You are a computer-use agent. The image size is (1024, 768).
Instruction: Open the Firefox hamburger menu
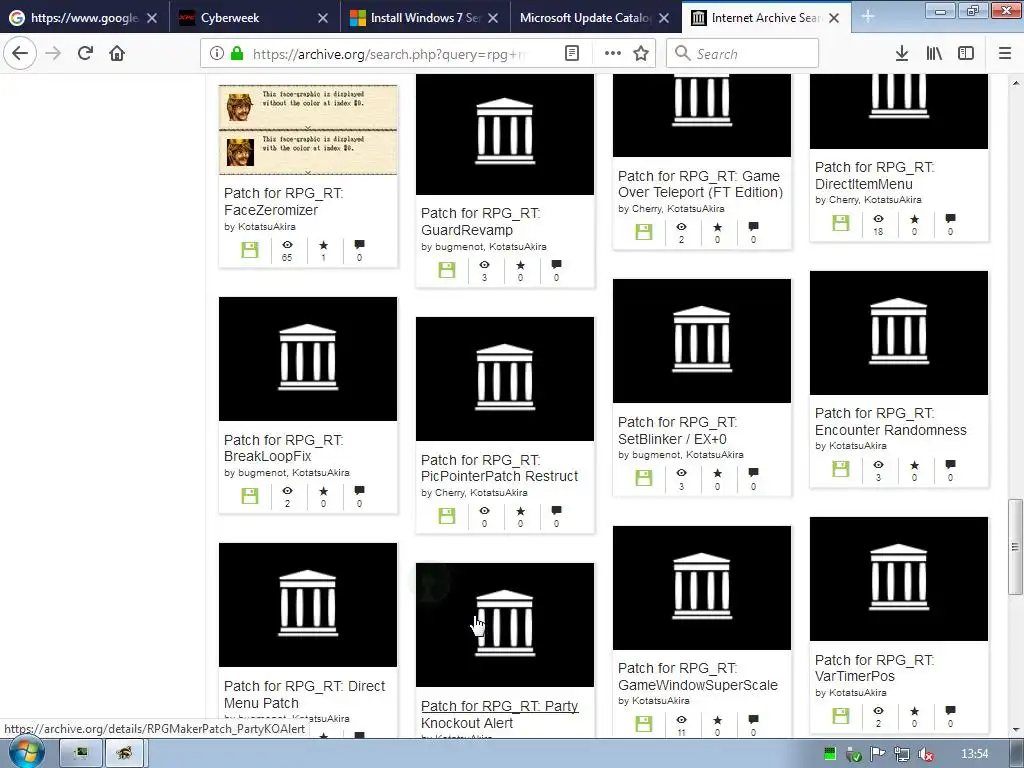[x=1005, y=54]
